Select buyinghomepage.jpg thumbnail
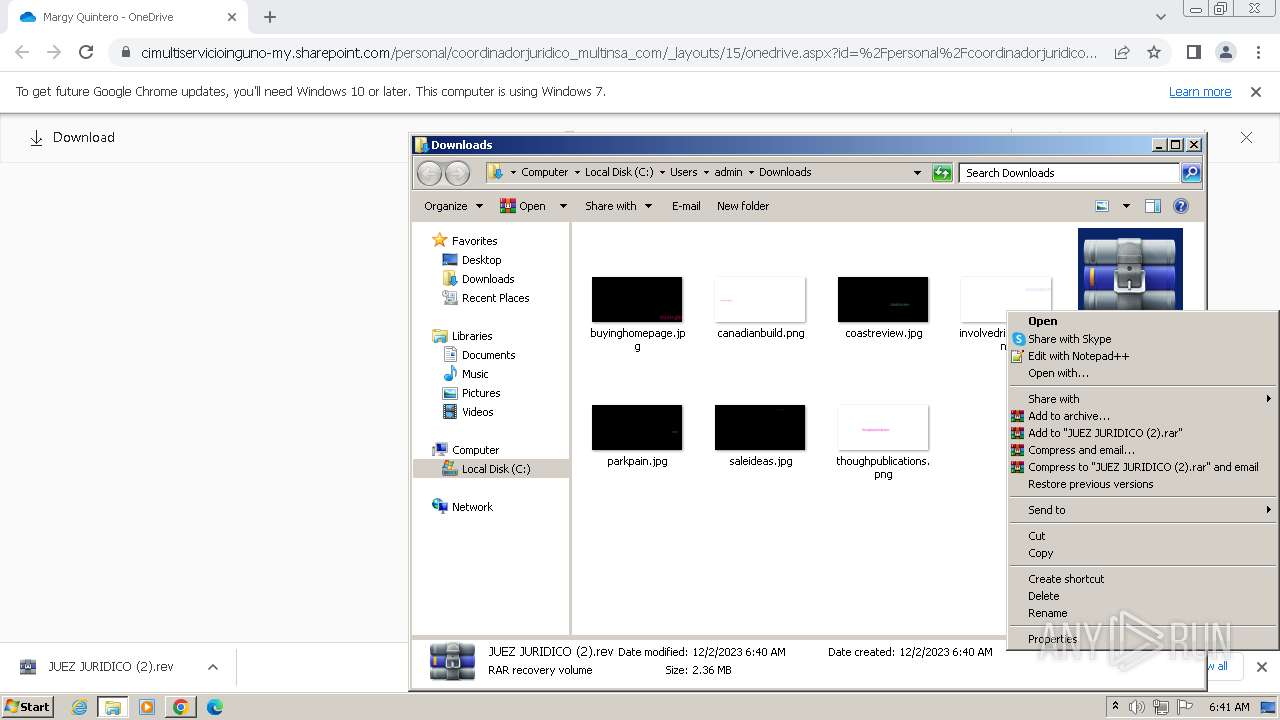 [637, 300]
